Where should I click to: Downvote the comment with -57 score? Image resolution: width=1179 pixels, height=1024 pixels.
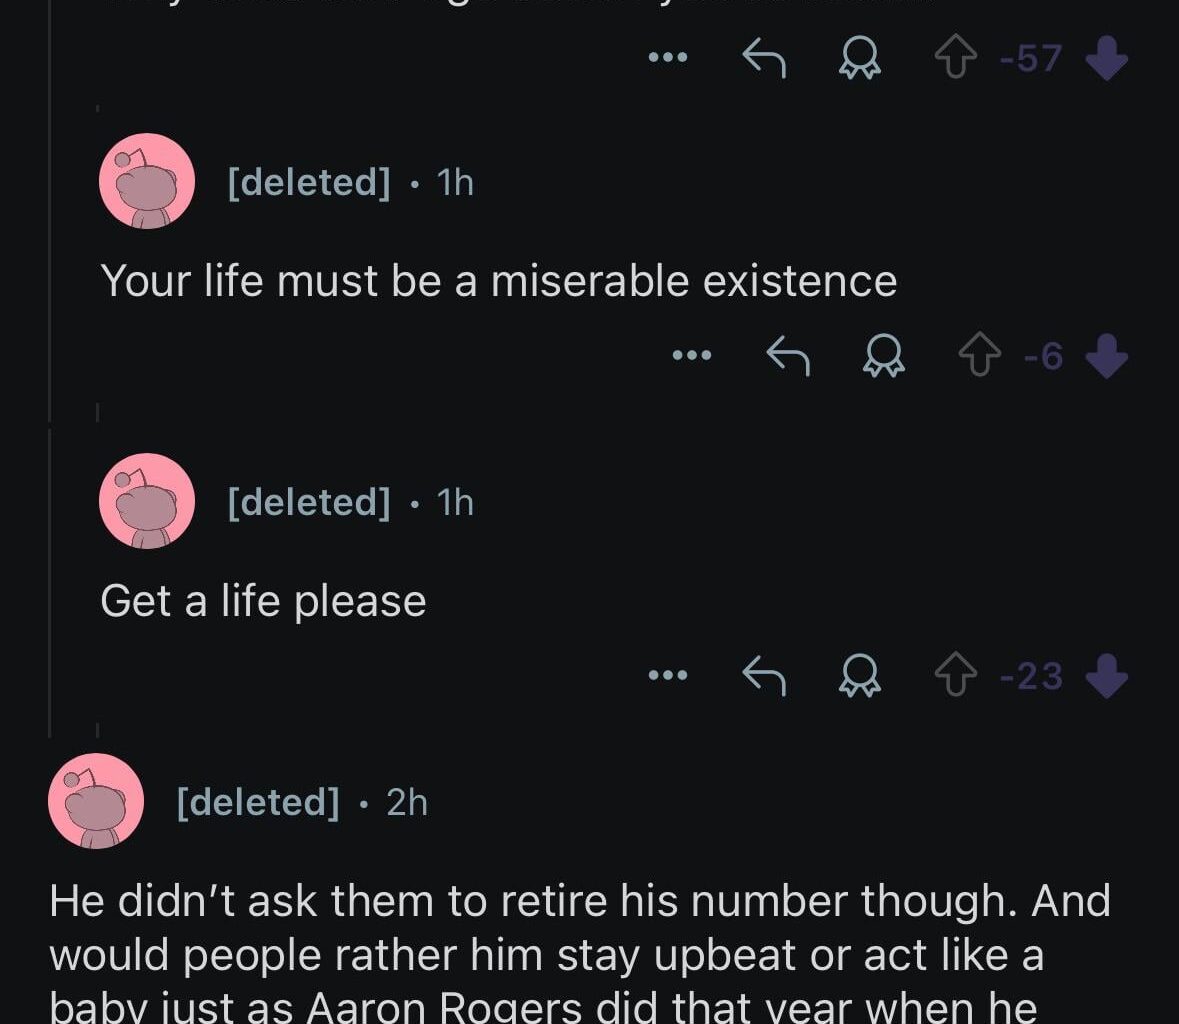click(x=1105, y=58)
